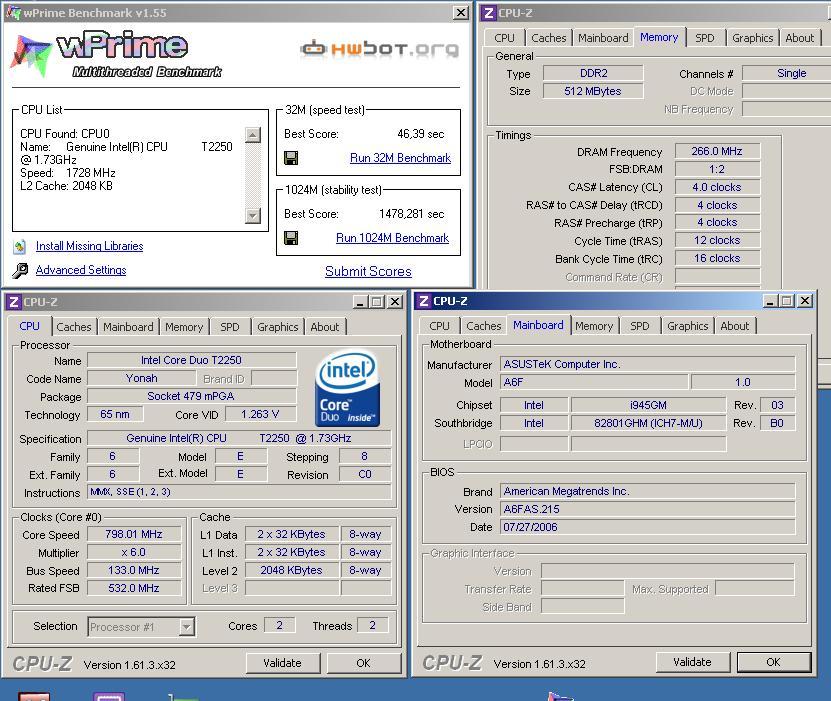Screen dimensions: 831x701
Task: Select Mainboard tab in the Memory window
Action: [x=603, y=38]
